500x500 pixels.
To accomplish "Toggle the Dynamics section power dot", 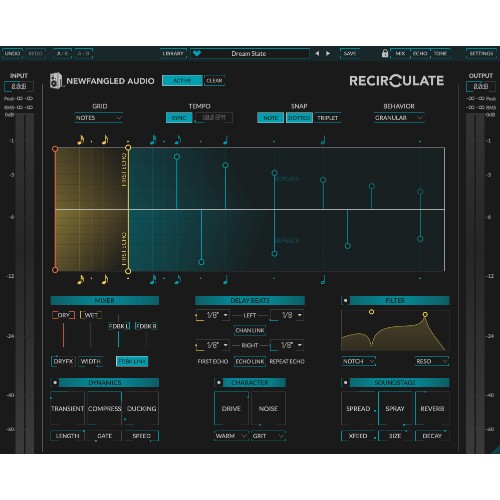I will (x=55, y=382).
